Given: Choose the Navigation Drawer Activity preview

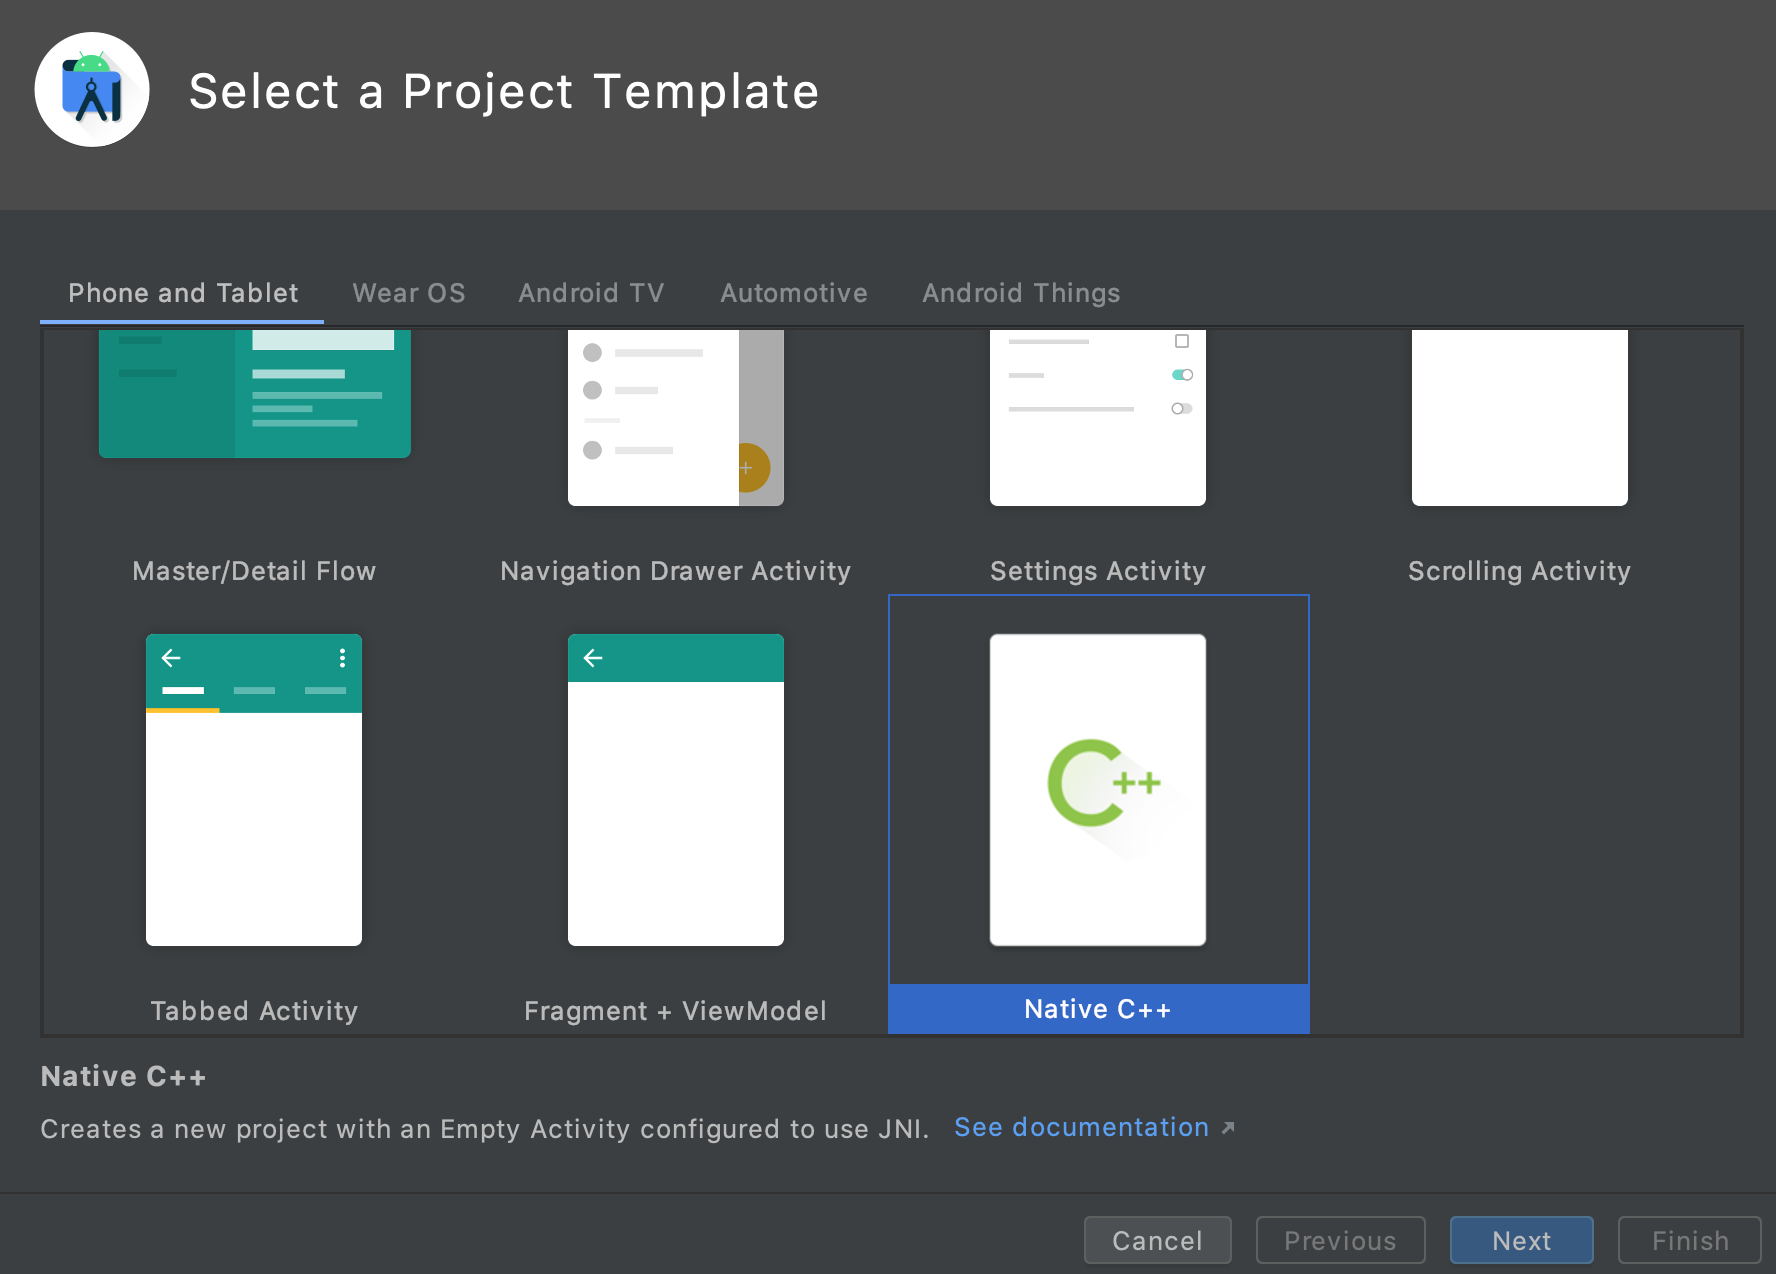Looking at the screenshot, I should (675, 417).
